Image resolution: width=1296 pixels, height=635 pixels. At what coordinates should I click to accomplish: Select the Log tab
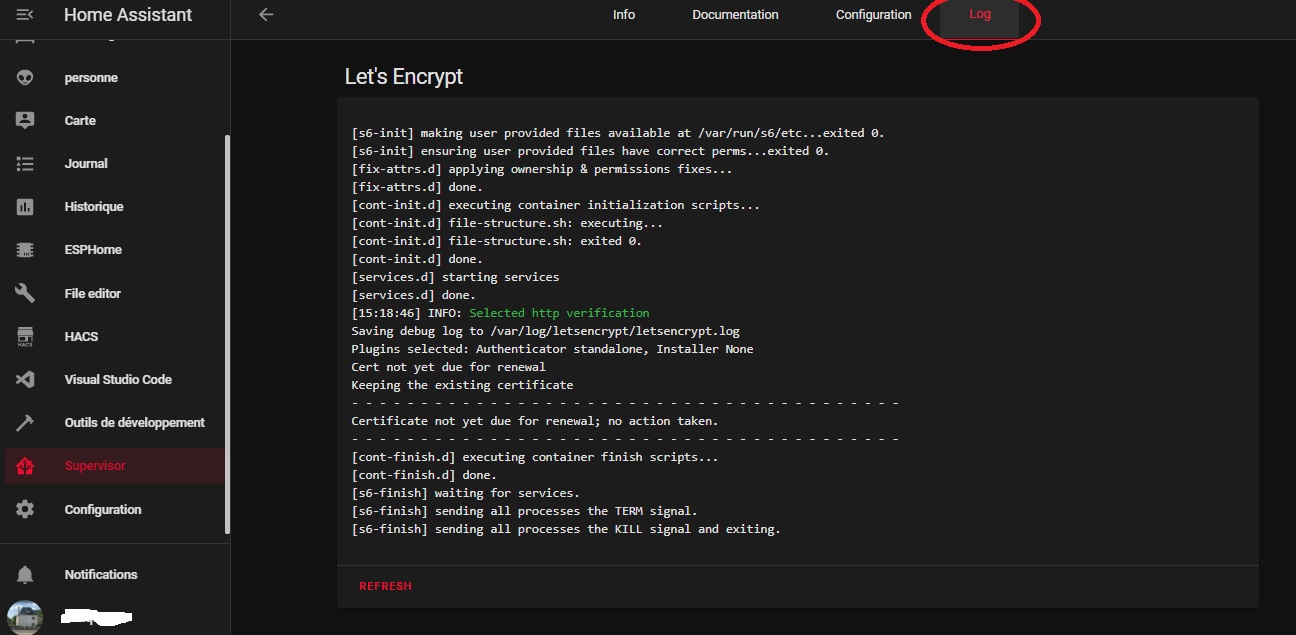[980, 15]
